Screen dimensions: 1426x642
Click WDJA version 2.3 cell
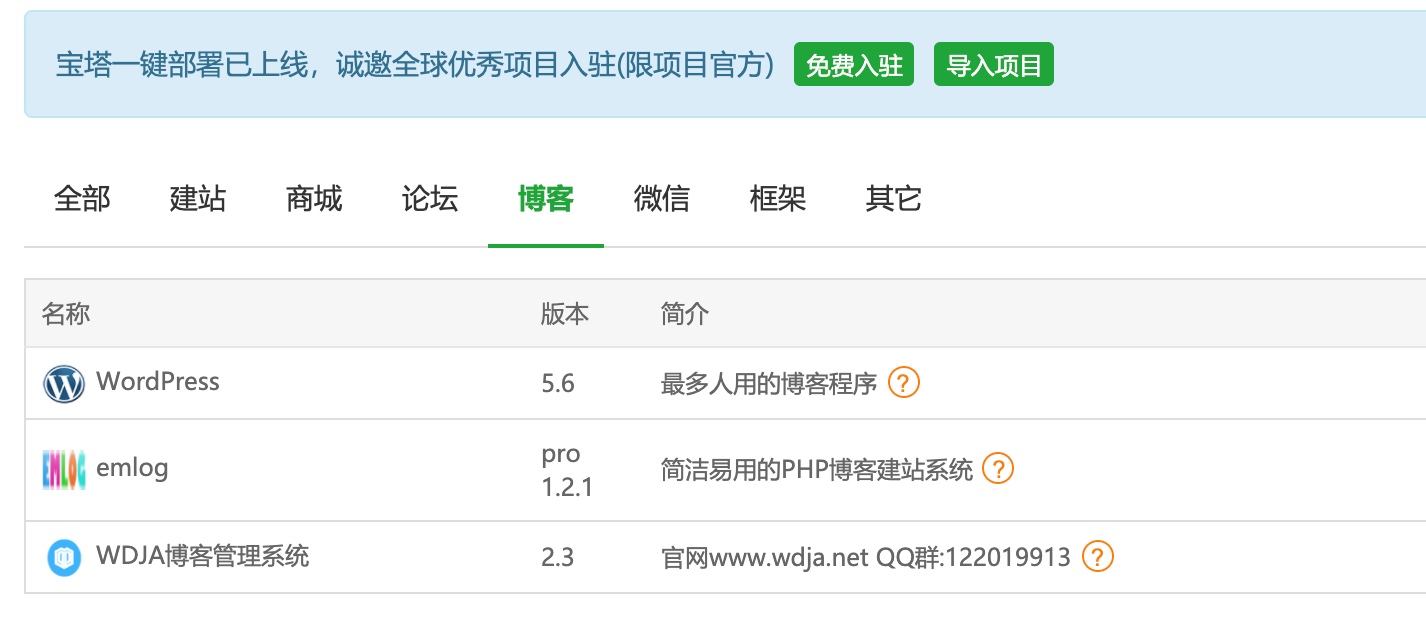click(558, 557)
